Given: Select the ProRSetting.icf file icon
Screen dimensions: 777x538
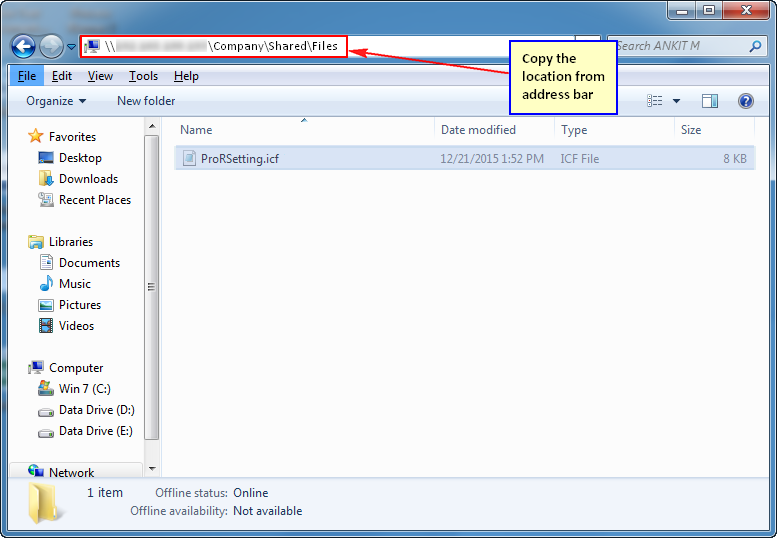Looking at the screenshot, I should click(x=189, y=158).
